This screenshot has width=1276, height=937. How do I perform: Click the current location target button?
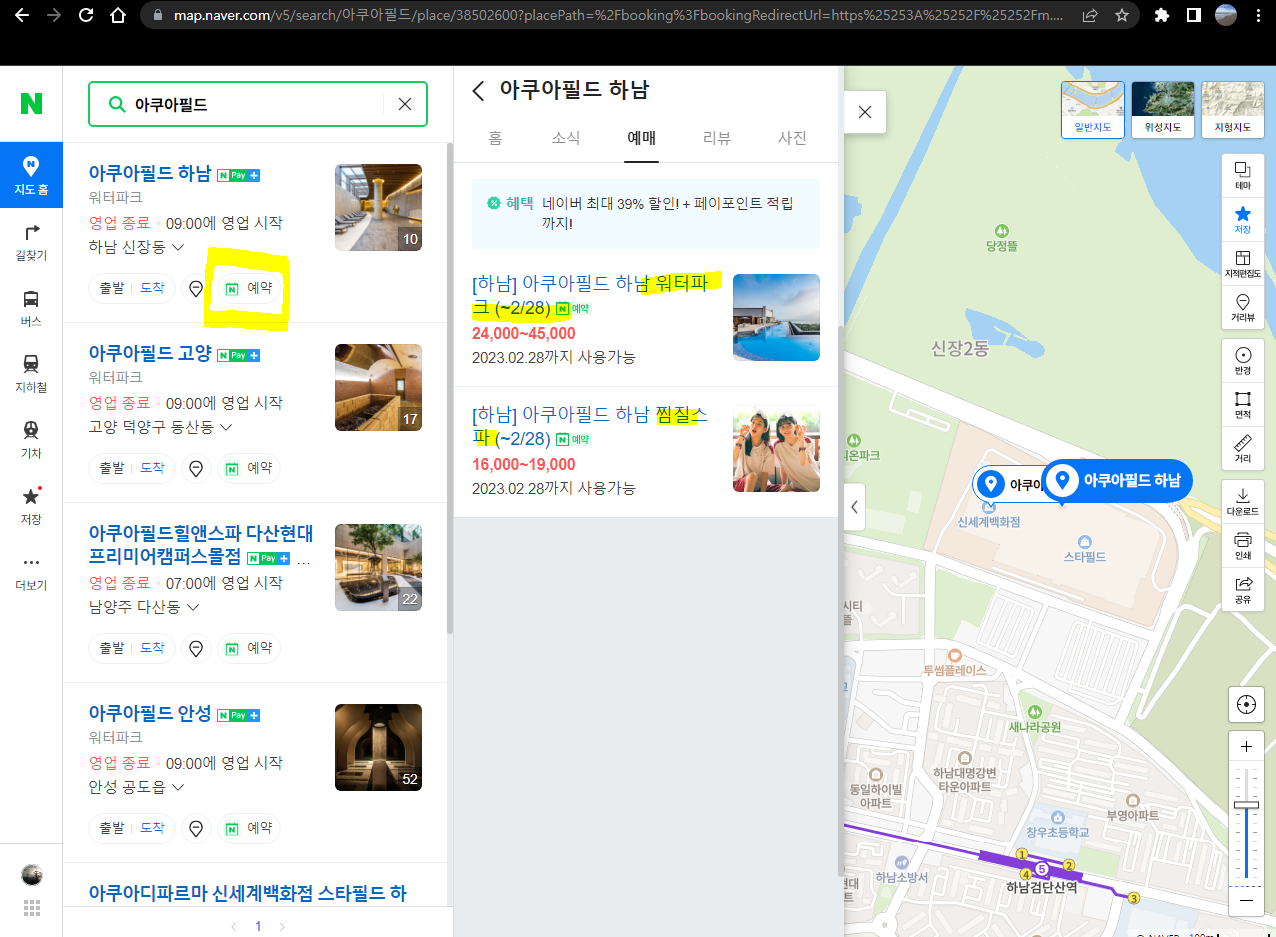tap(1246, 704)
